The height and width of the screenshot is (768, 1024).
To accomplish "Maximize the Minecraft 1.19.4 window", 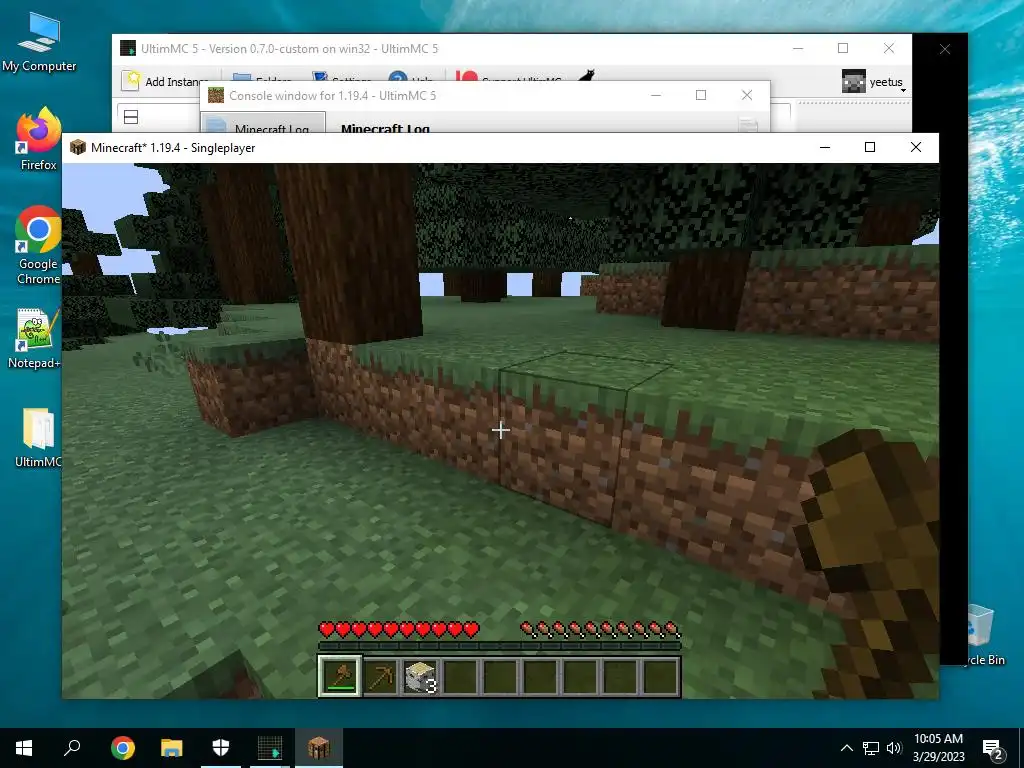I will (870, 148).
